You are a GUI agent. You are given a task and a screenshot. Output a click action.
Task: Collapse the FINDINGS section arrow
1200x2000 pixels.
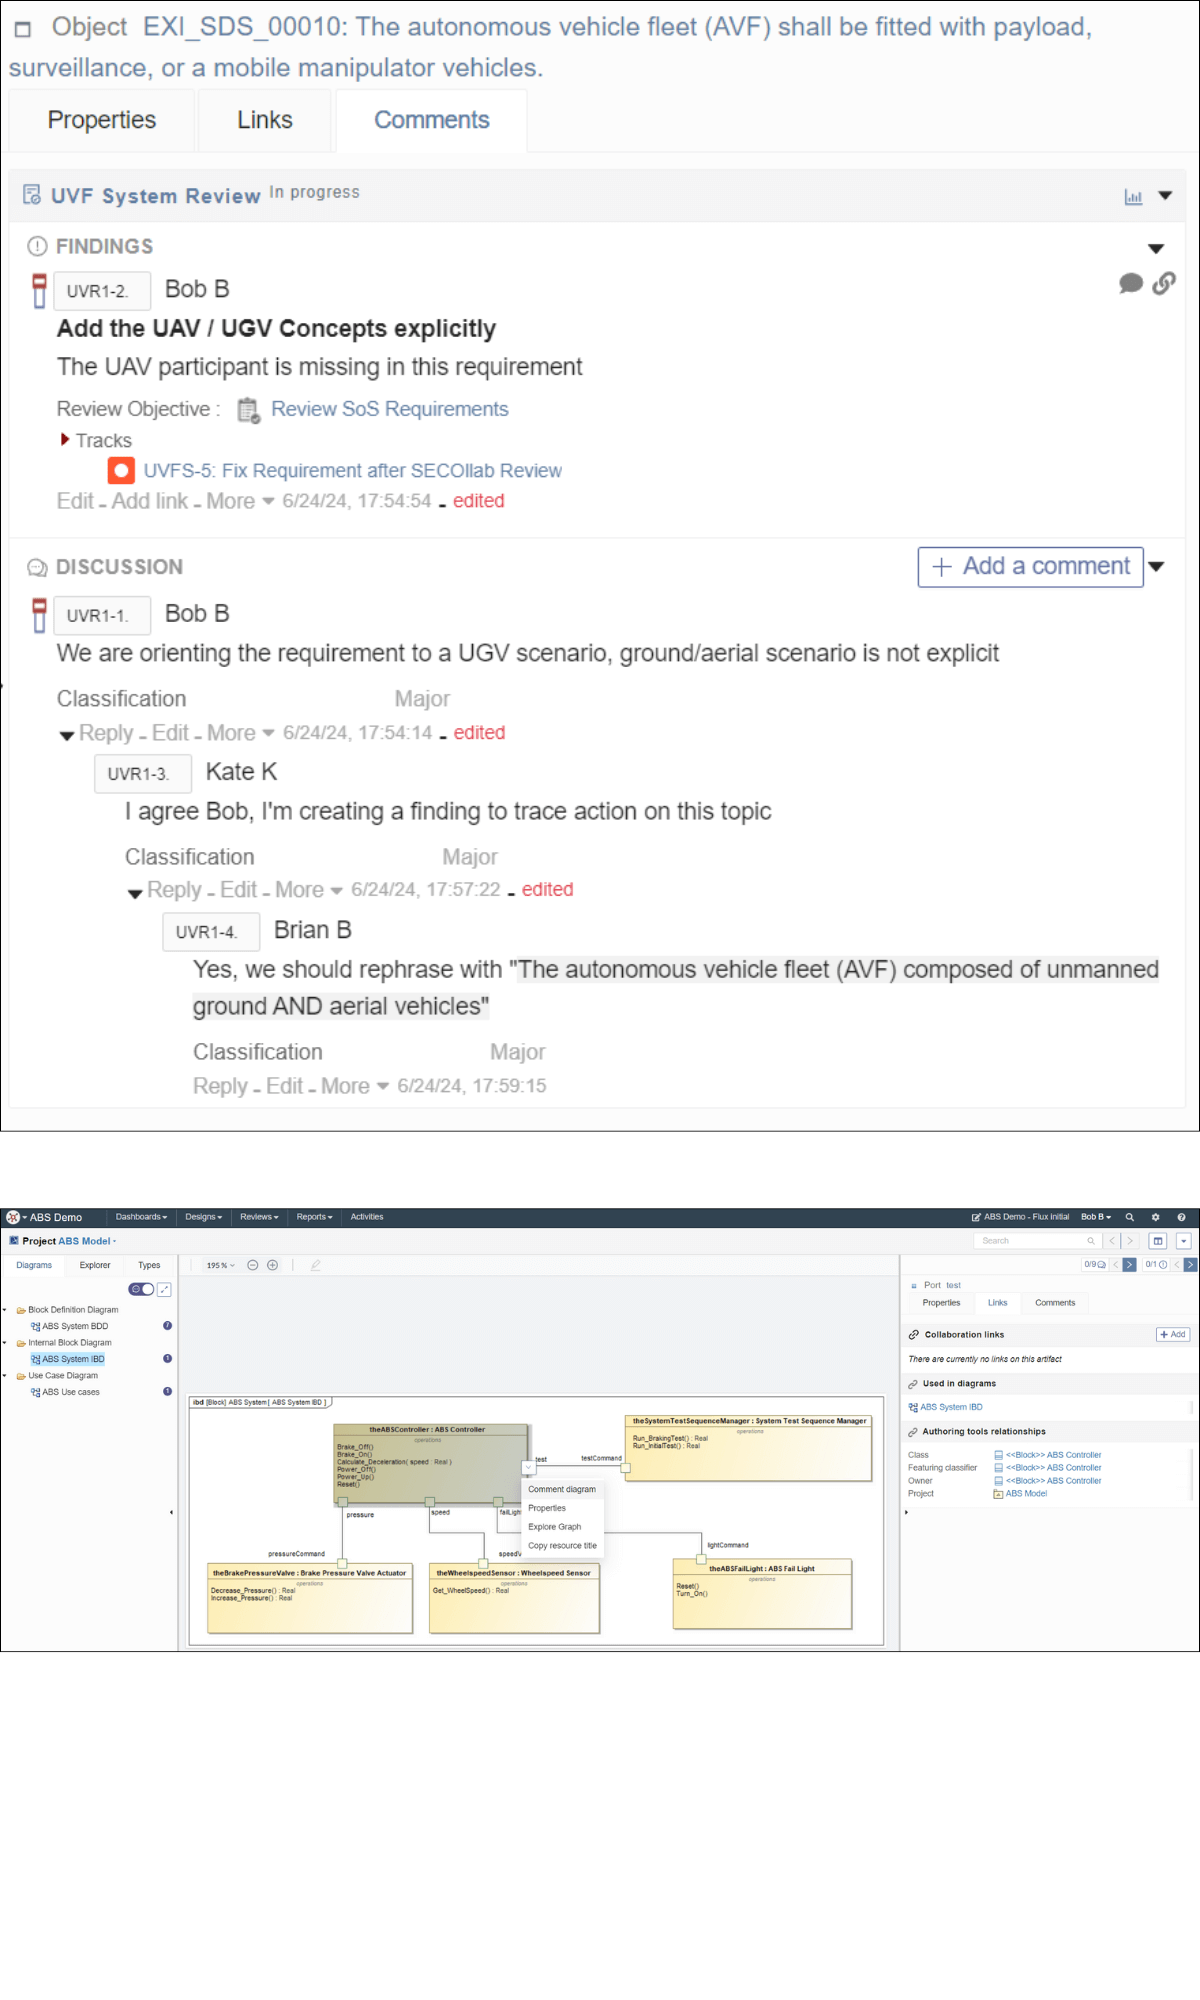click(1156, 248)
